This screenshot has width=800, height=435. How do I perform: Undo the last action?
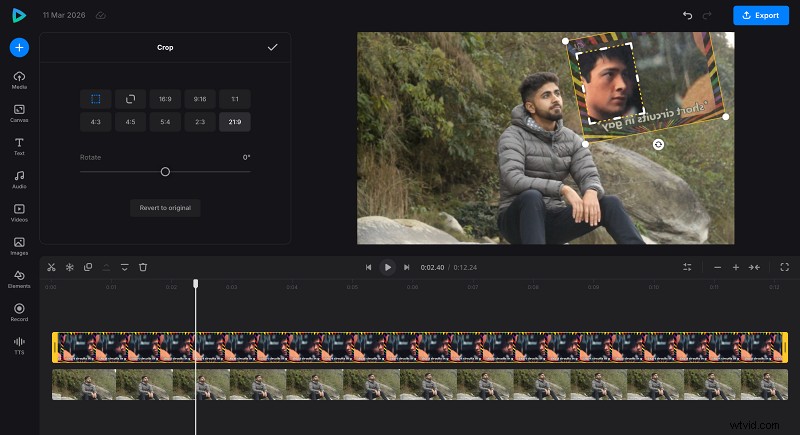click(687, 15)
